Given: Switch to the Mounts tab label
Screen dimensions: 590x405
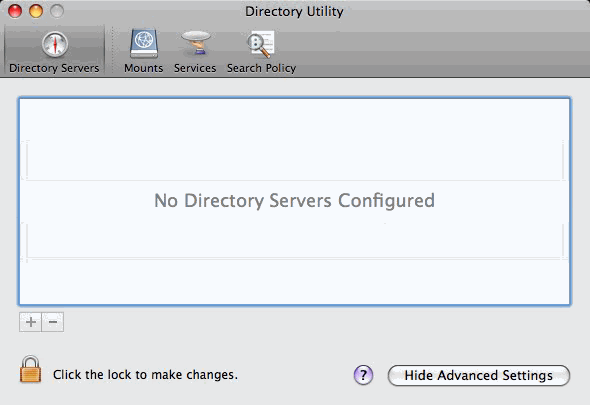Looking at the screenshot, I should [144, 68].
